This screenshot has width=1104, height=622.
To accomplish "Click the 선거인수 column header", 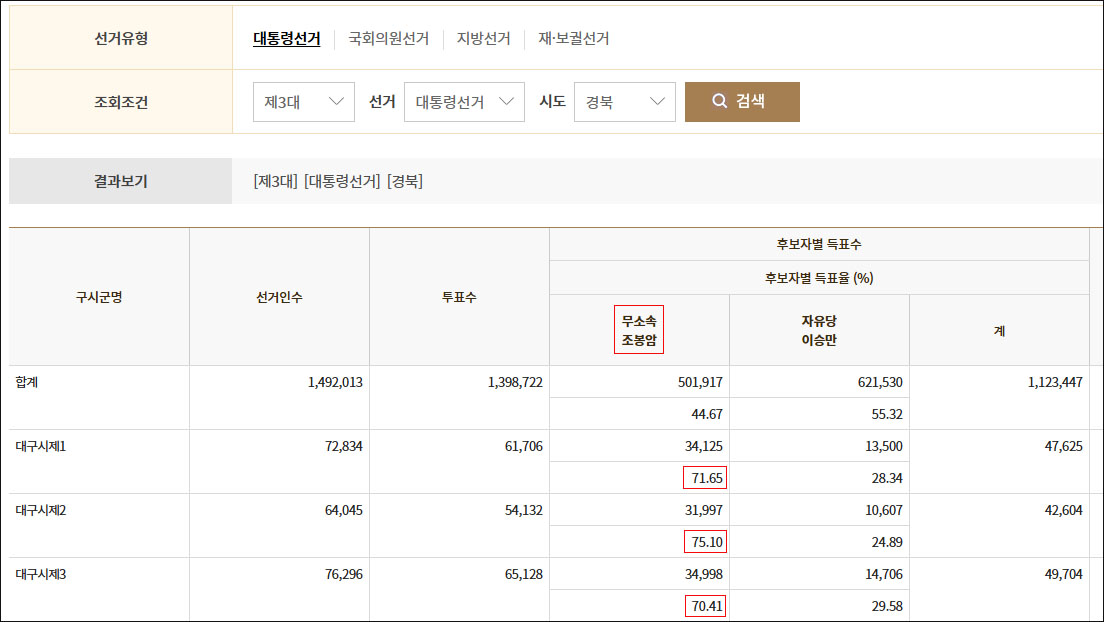I will 279,296.
